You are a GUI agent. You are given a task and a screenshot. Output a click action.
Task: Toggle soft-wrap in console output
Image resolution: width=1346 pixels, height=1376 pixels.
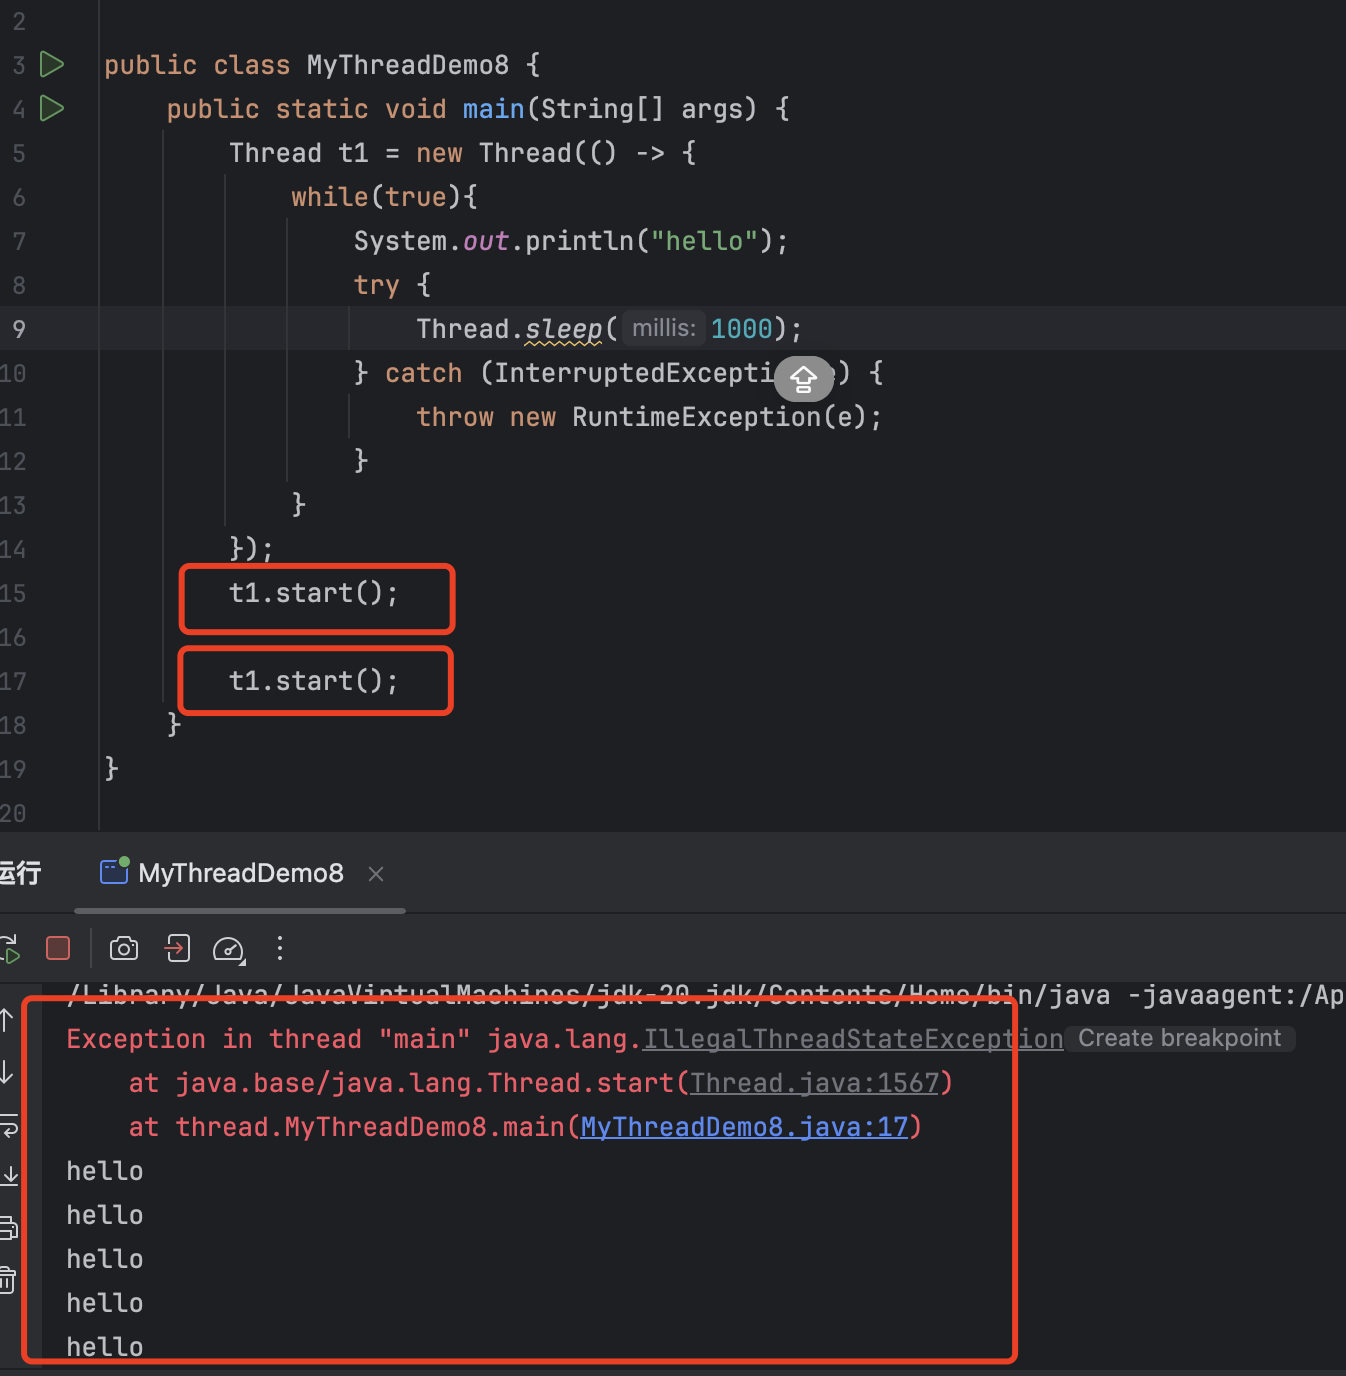[x=8, y=1125]
